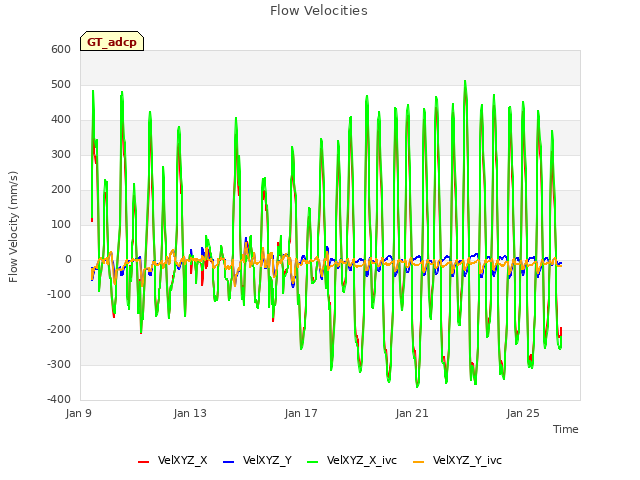The height and width of the screenshot is (480, 640).
Task: Click the 400 y-axis tick label
Action: tap(61, 120)
